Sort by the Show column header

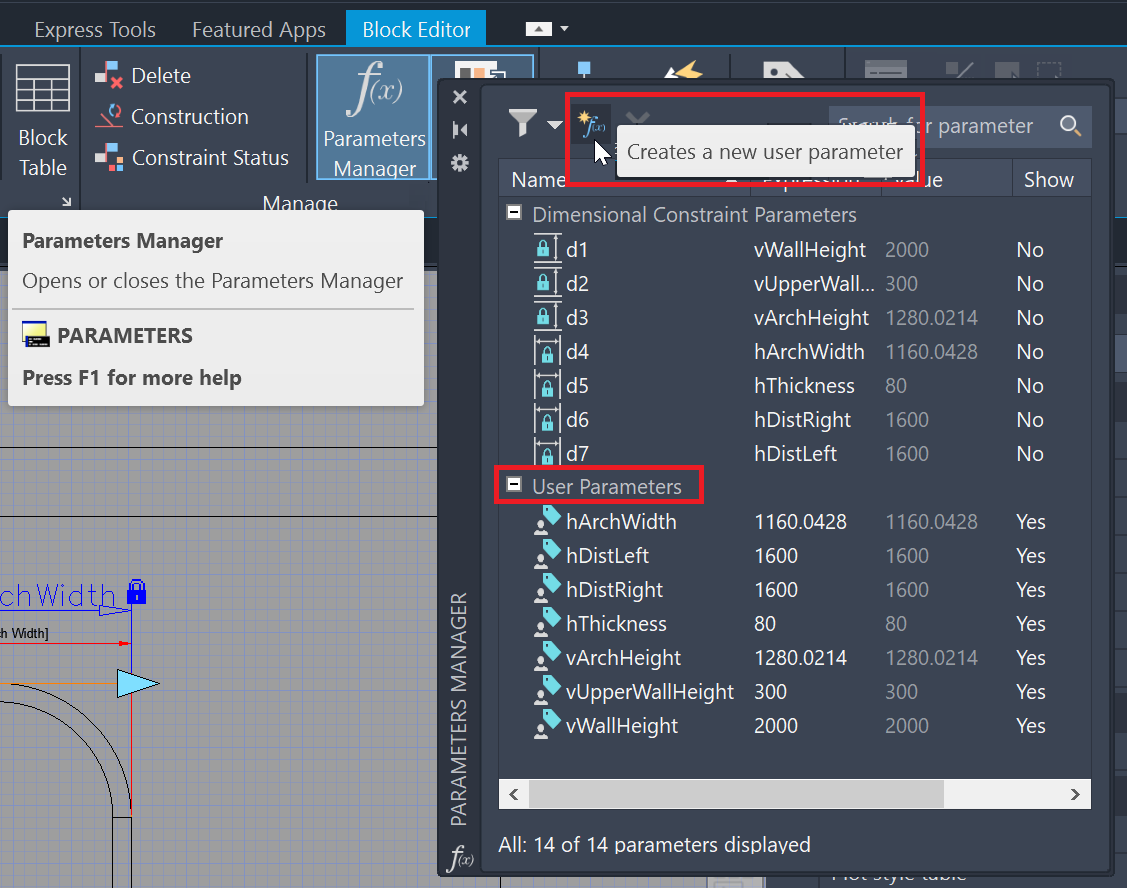pyautogui.click(x=1049, y=179)
